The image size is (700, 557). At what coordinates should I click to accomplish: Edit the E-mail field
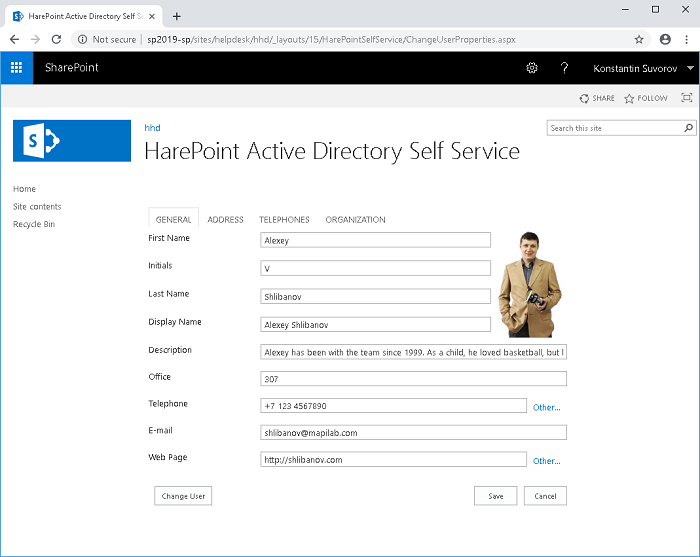tap(413, 432)
